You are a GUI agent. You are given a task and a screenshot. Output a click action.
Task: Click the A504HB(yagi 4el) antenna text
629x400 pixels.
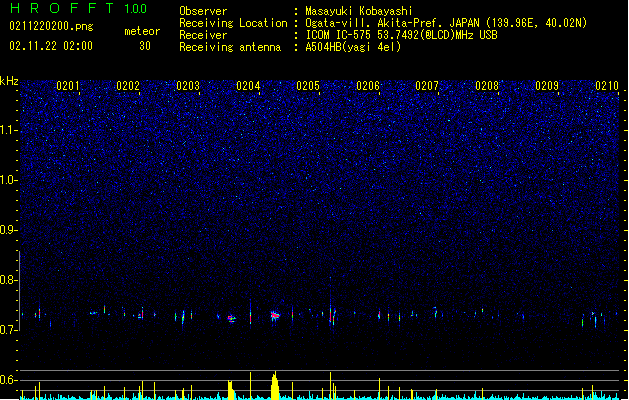353,47
